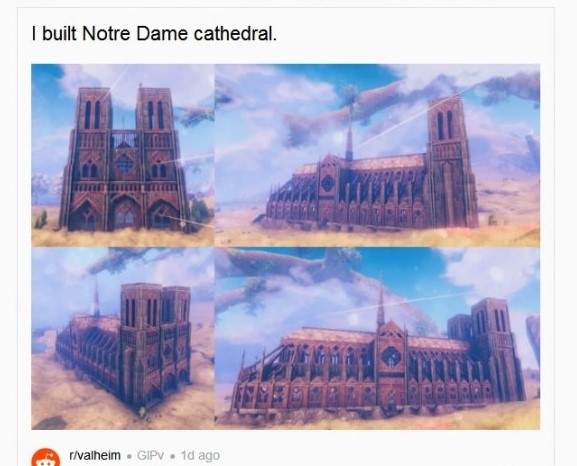Open the bottom-left angled corner view image
The height and width of the screenshot is (466, 577).
tap(123, 338)
